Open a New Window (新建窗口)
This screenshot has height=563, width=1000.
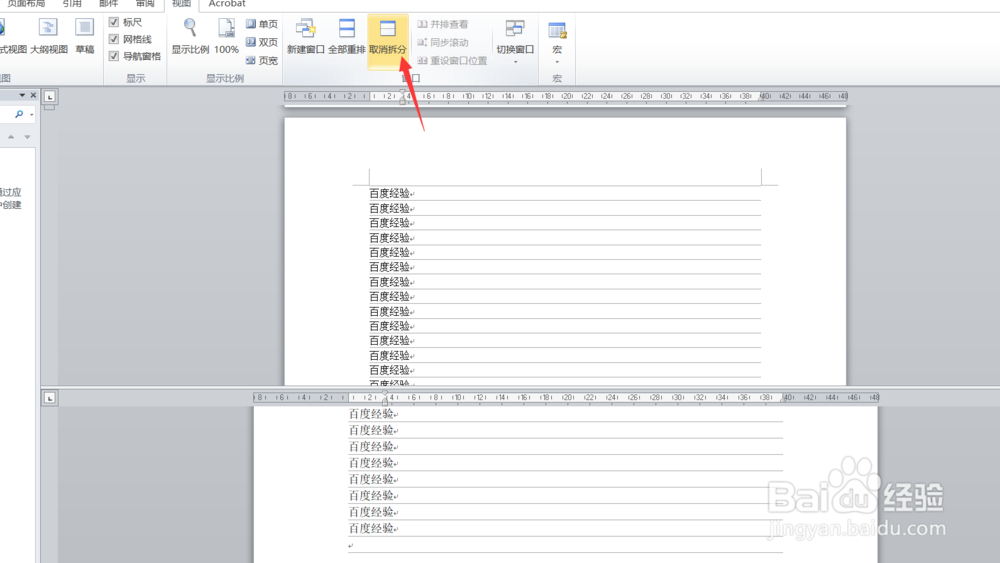[x=305, y=36]
